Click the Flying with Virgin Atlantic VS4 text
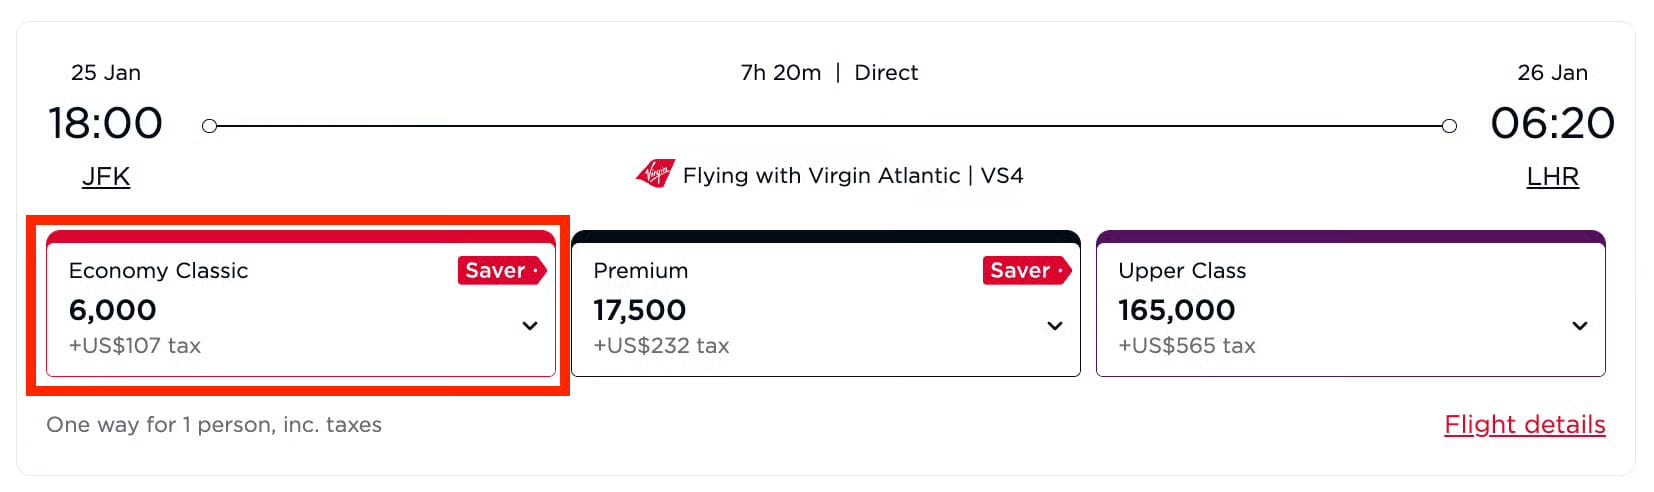Image resolution: width=1654 pixels, height=492 pixels. (x=852, y=176)
